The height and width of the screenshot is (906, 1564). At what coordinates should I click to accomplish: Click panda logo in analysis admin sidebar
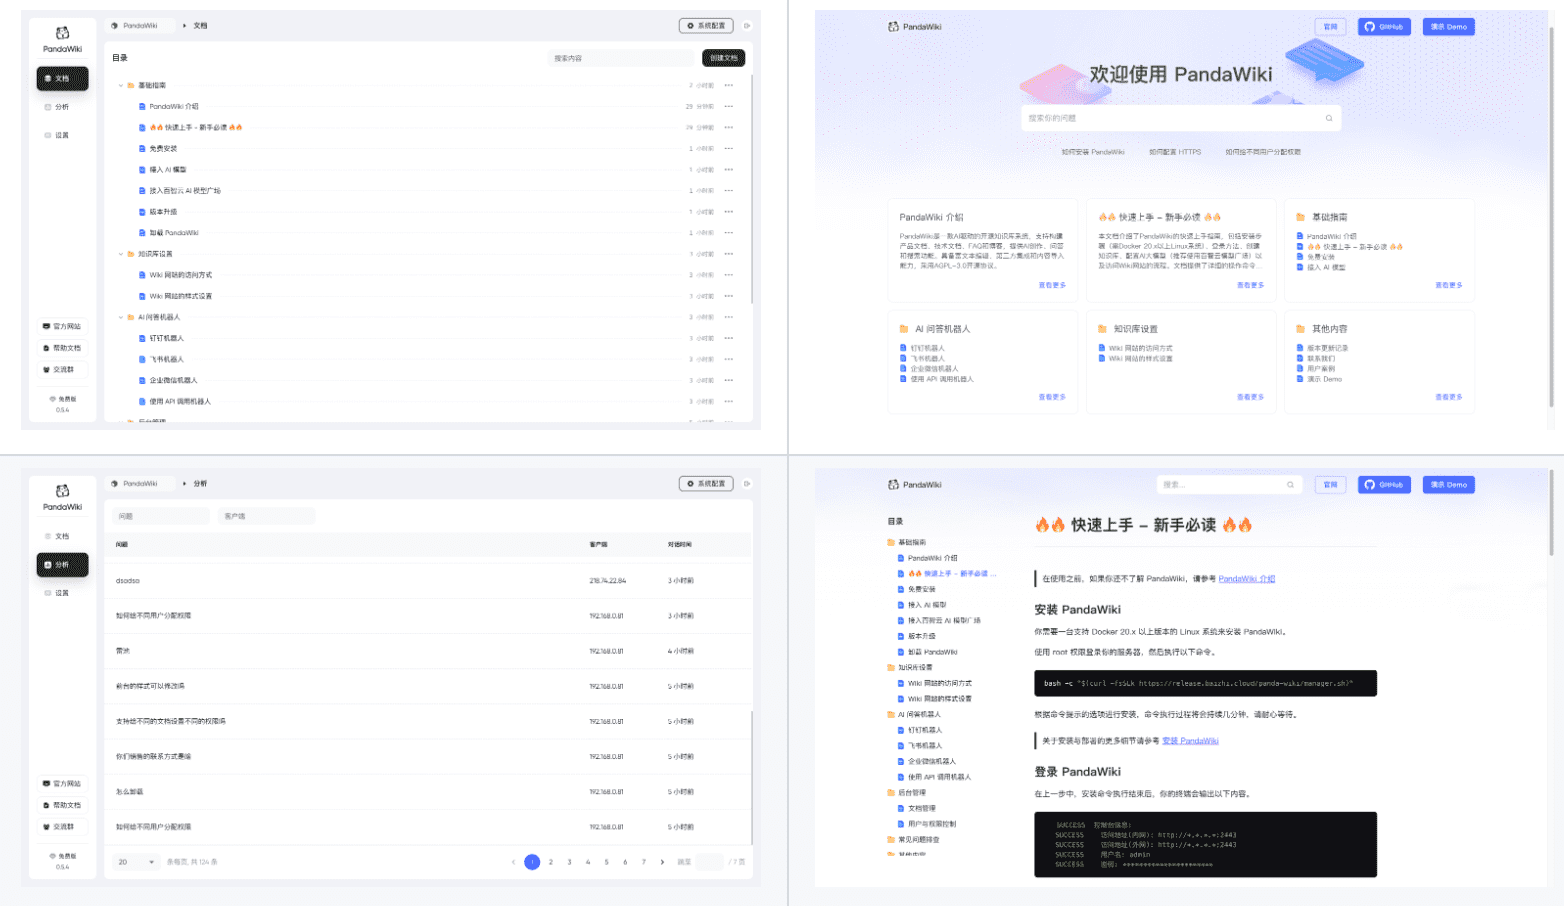(62, 491)
